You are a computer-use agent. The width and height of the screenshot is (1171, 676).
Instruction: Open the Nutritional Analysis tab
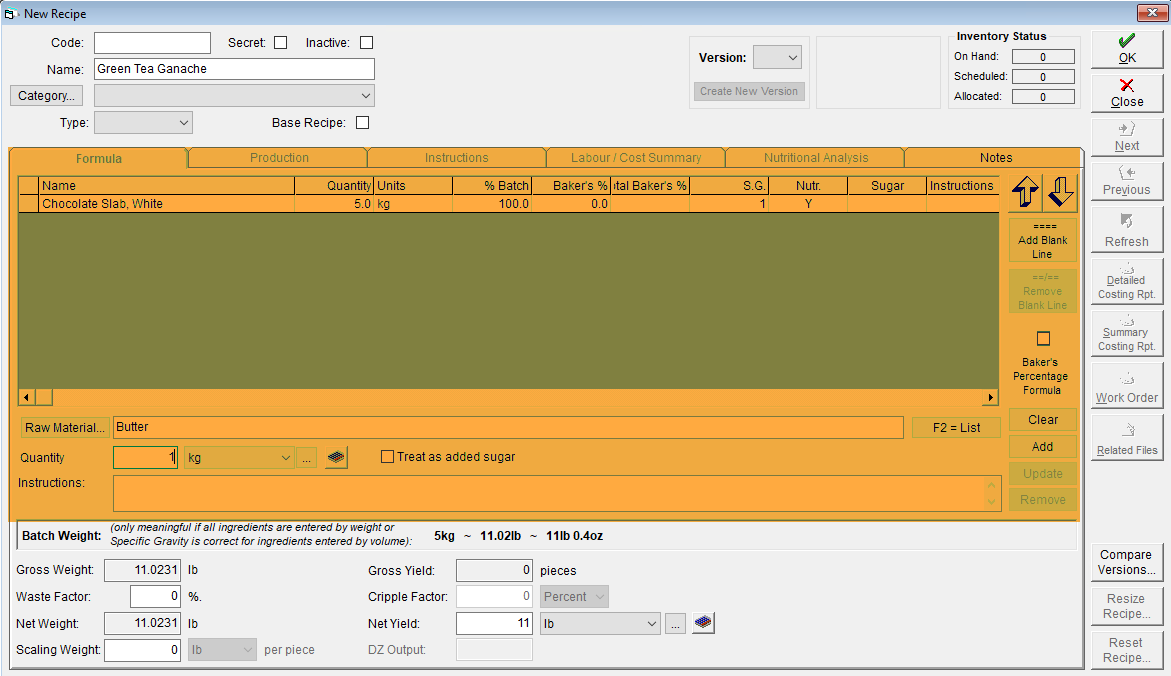tap(816, 158)
